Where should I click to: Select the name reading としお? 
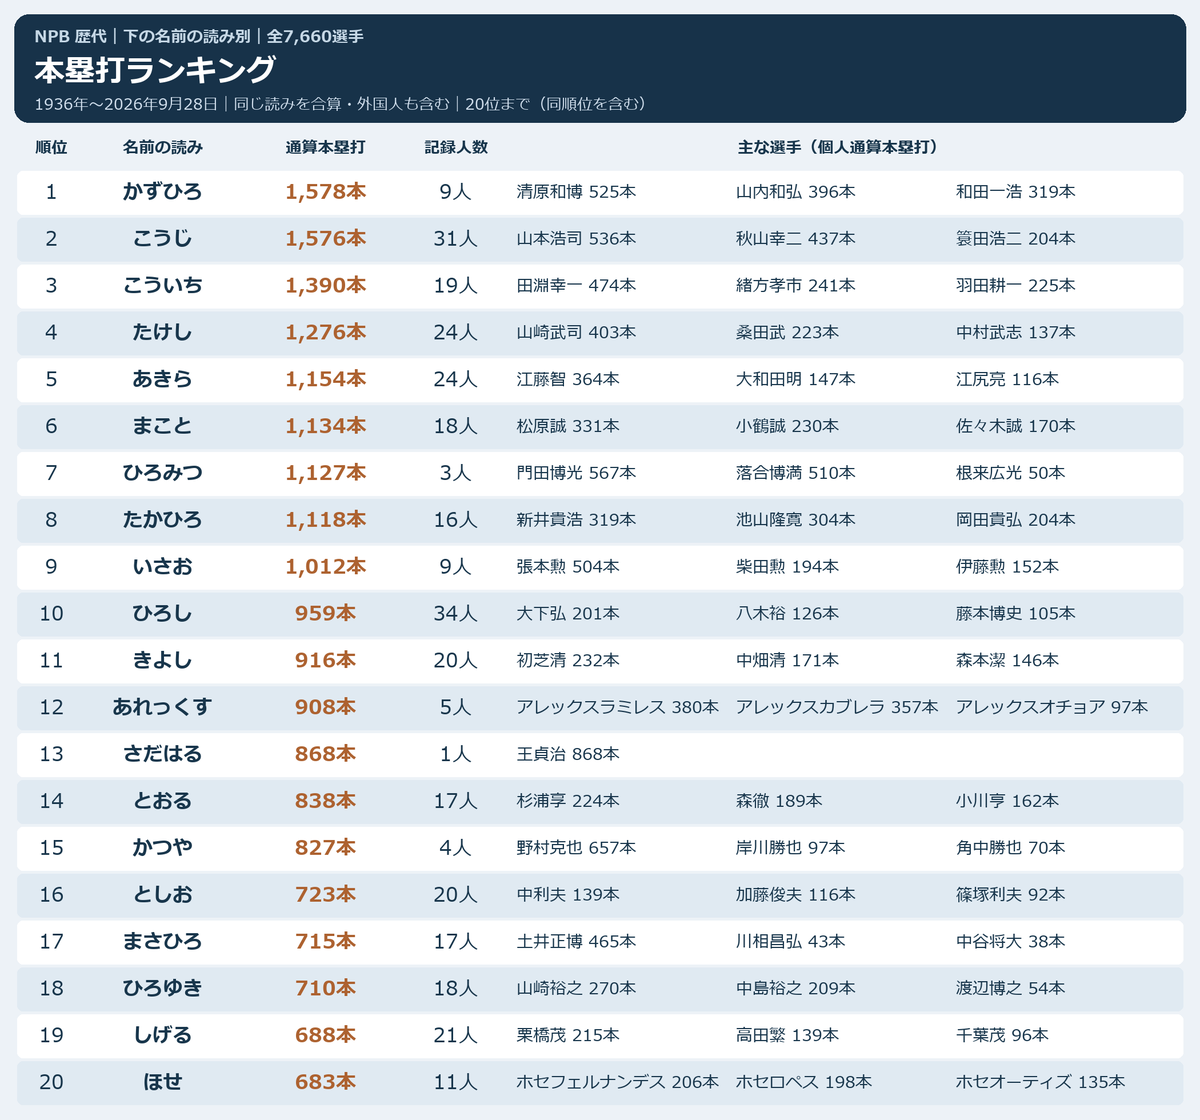pos(163,895)
